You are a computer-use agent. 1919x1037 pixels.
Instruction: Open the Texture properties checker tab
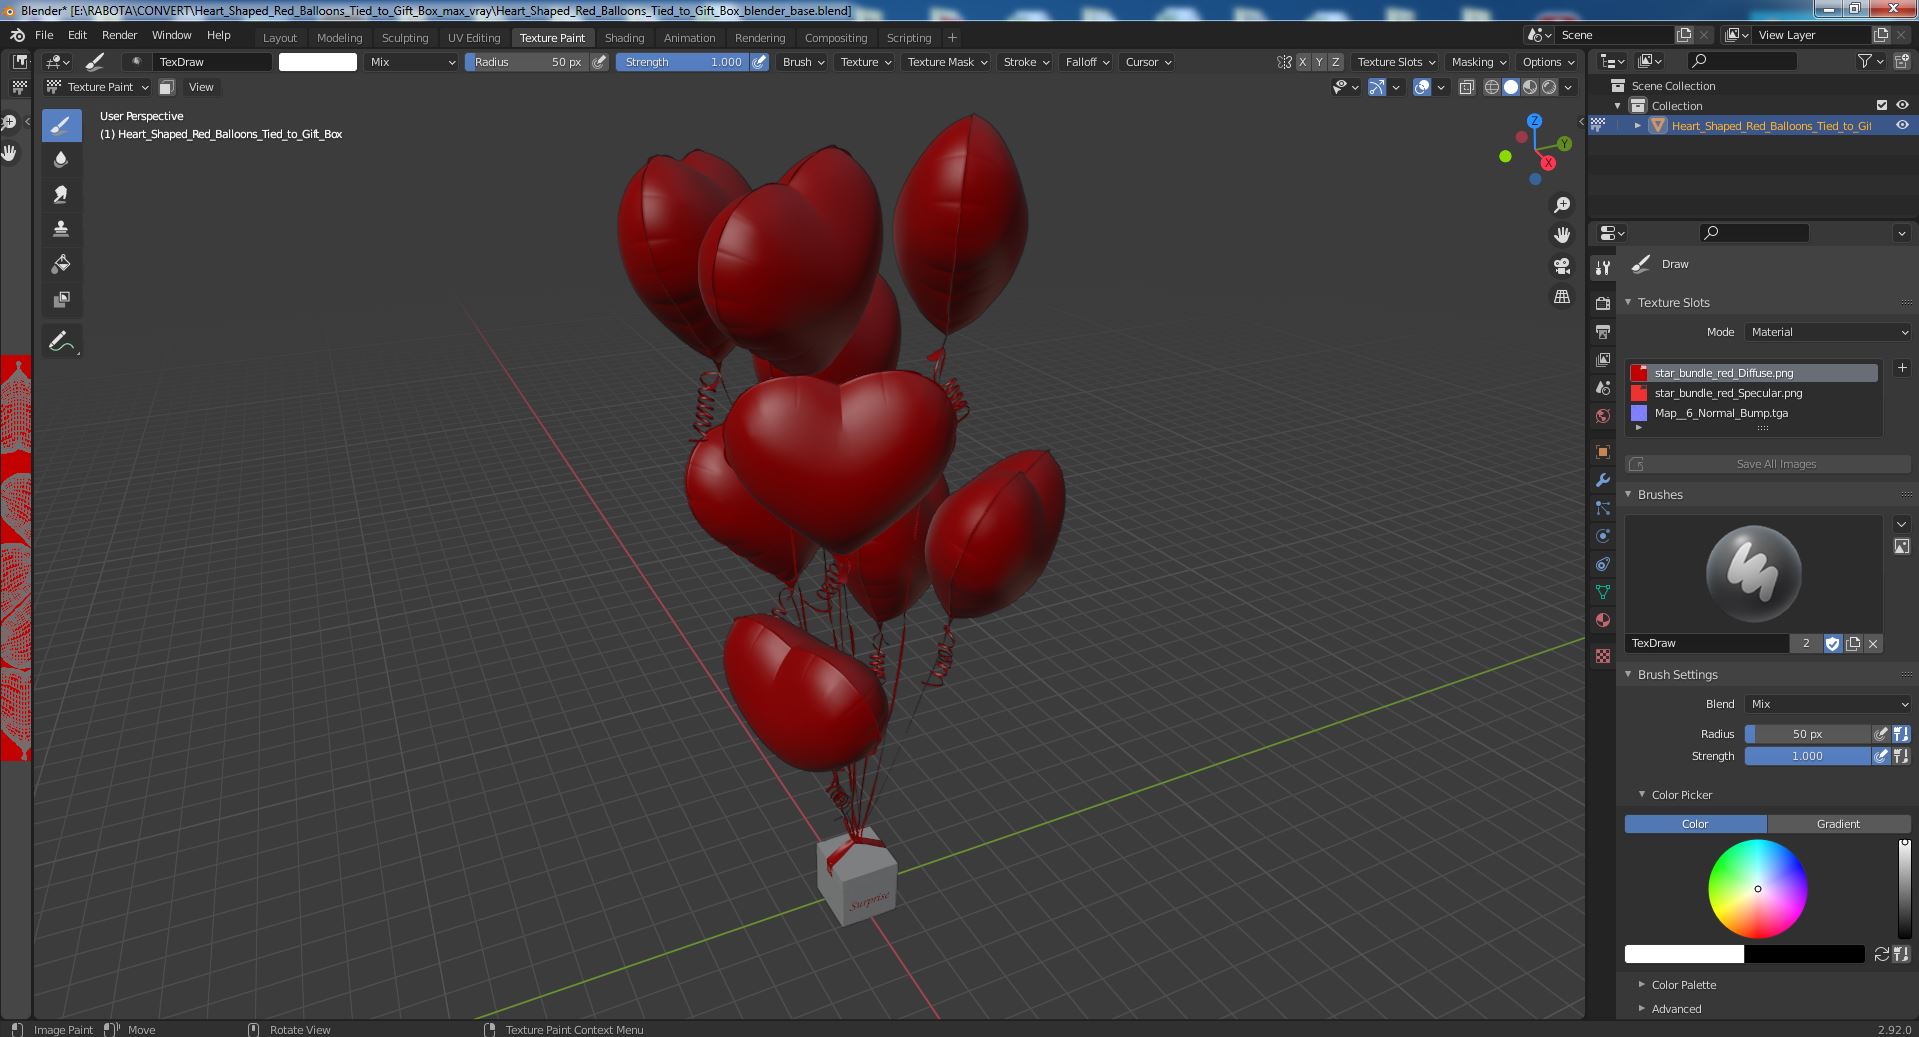click(x=1603, y=656)
